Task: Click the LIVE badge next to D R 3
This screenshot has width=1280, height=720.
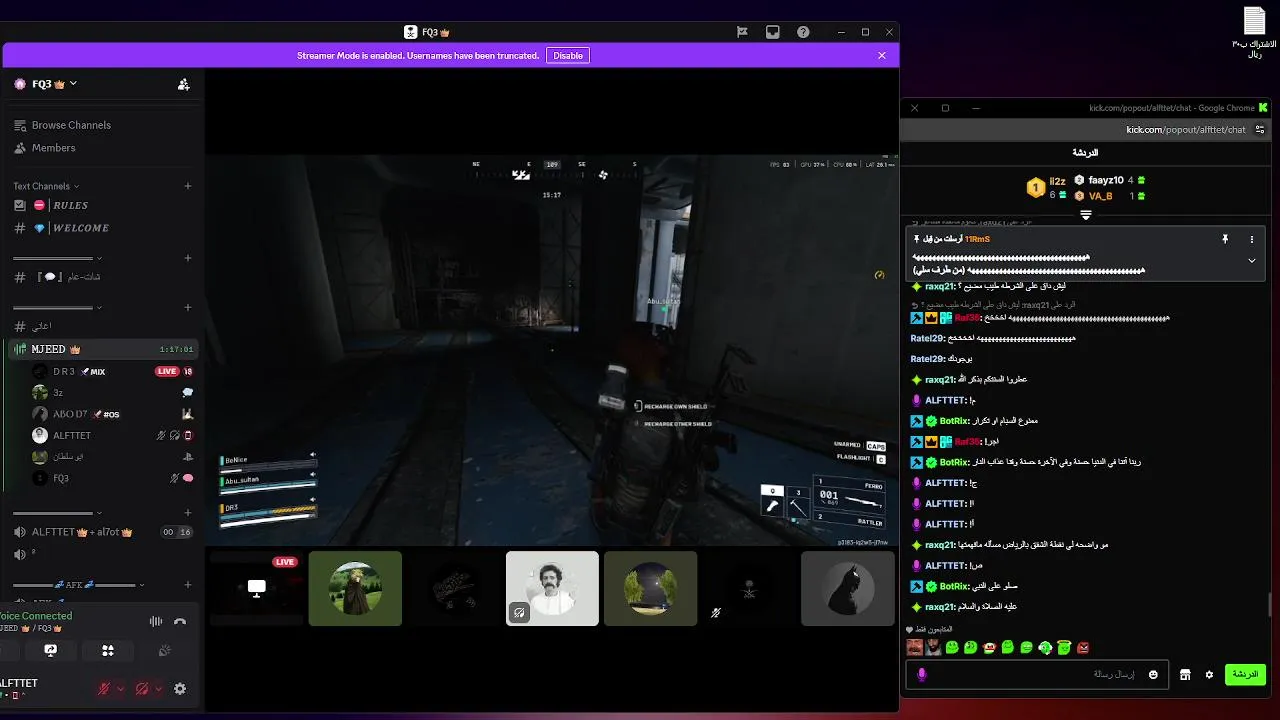Action: tap(166, 371)
